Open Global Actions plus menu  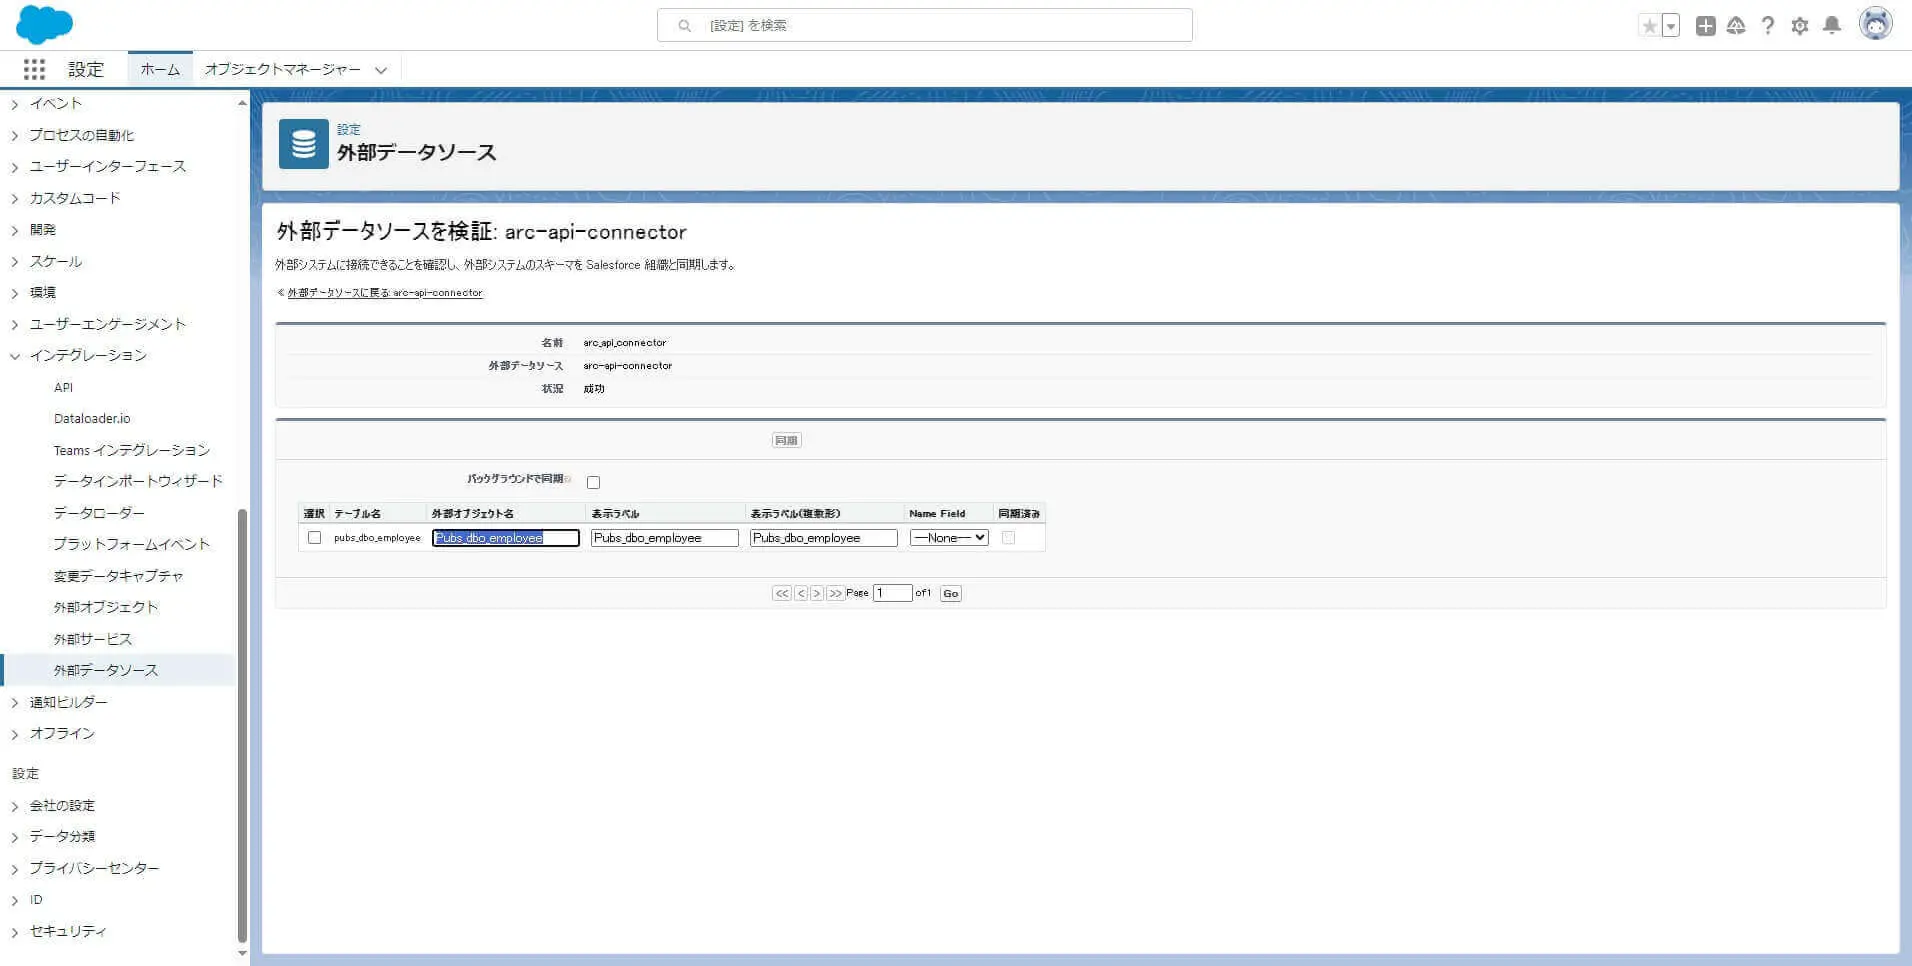coord(1706,26)
